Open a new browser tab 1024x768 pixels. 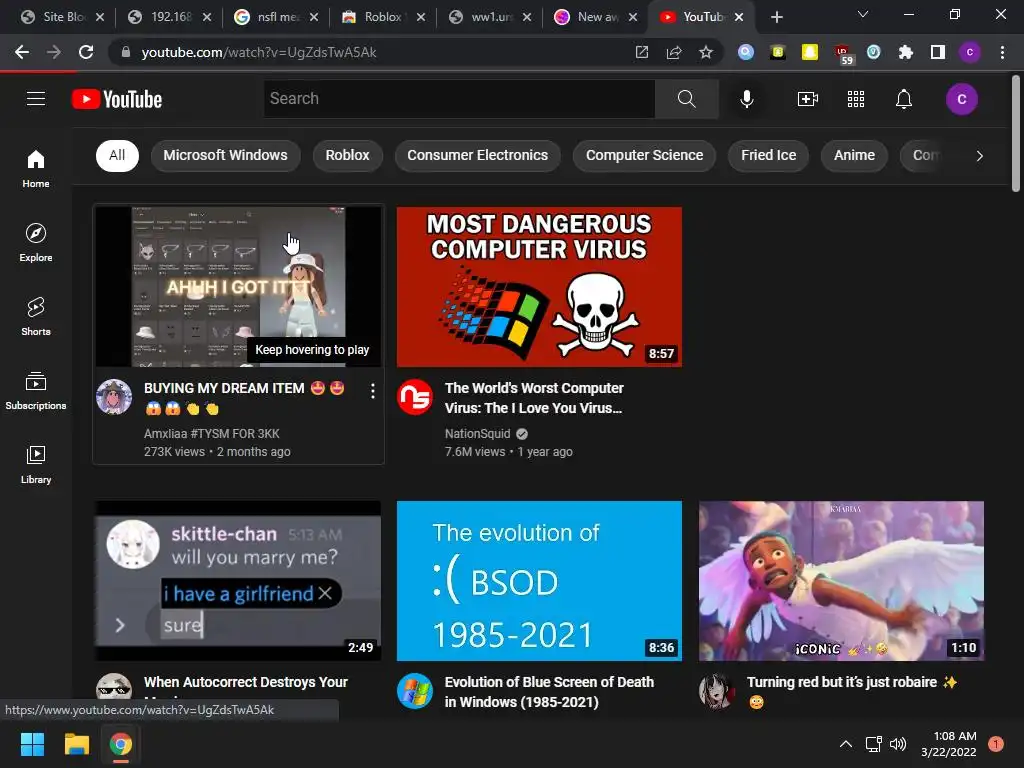click(776, 17)
